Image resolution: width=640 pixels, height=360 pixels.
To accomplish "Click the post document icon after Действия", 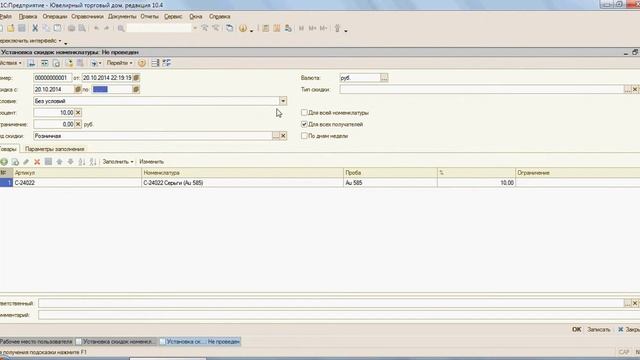I will point(31,63).
